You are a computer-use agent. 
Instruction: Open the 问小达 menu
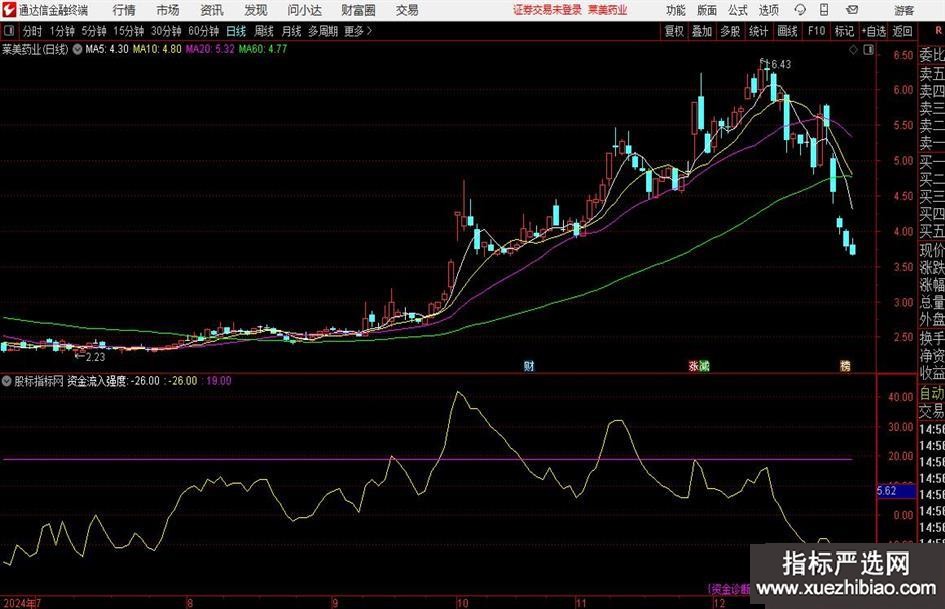pyautogui.click(x=304, y=10)
